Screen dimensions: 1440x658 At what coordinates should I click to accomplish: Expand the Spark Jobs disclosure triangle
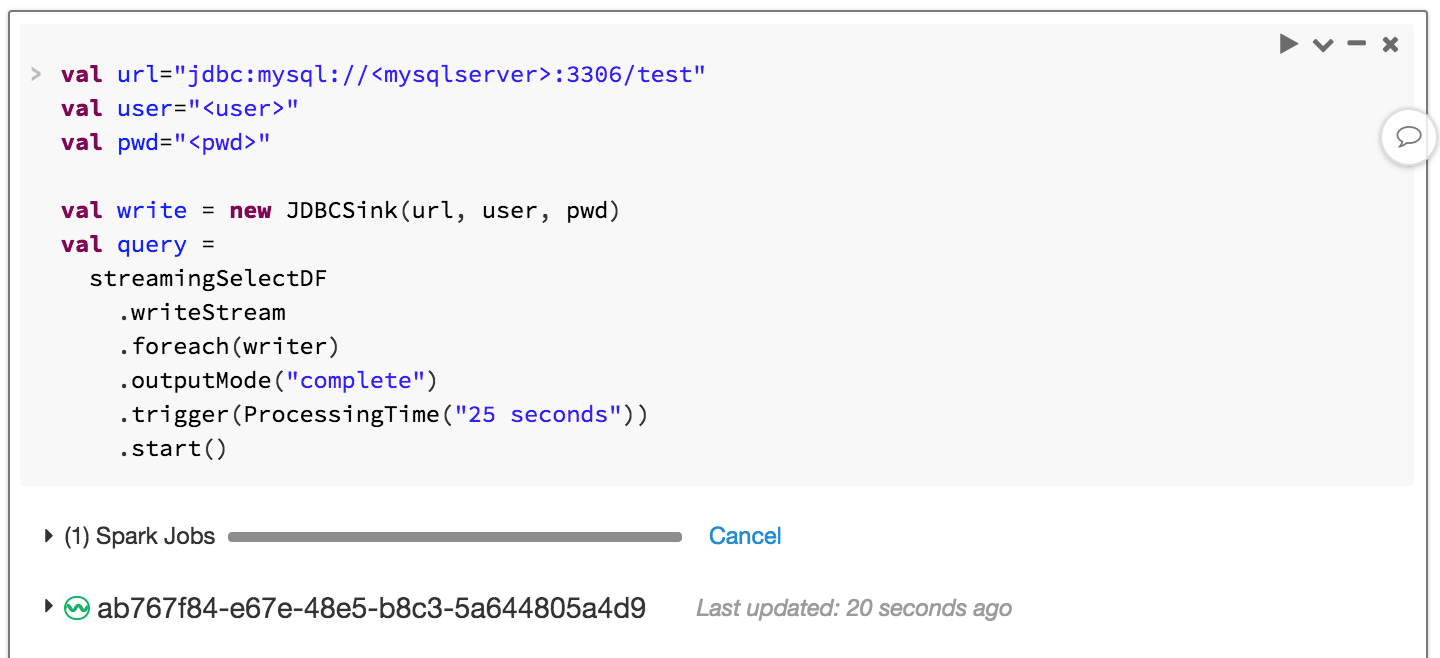click(48, 536)
